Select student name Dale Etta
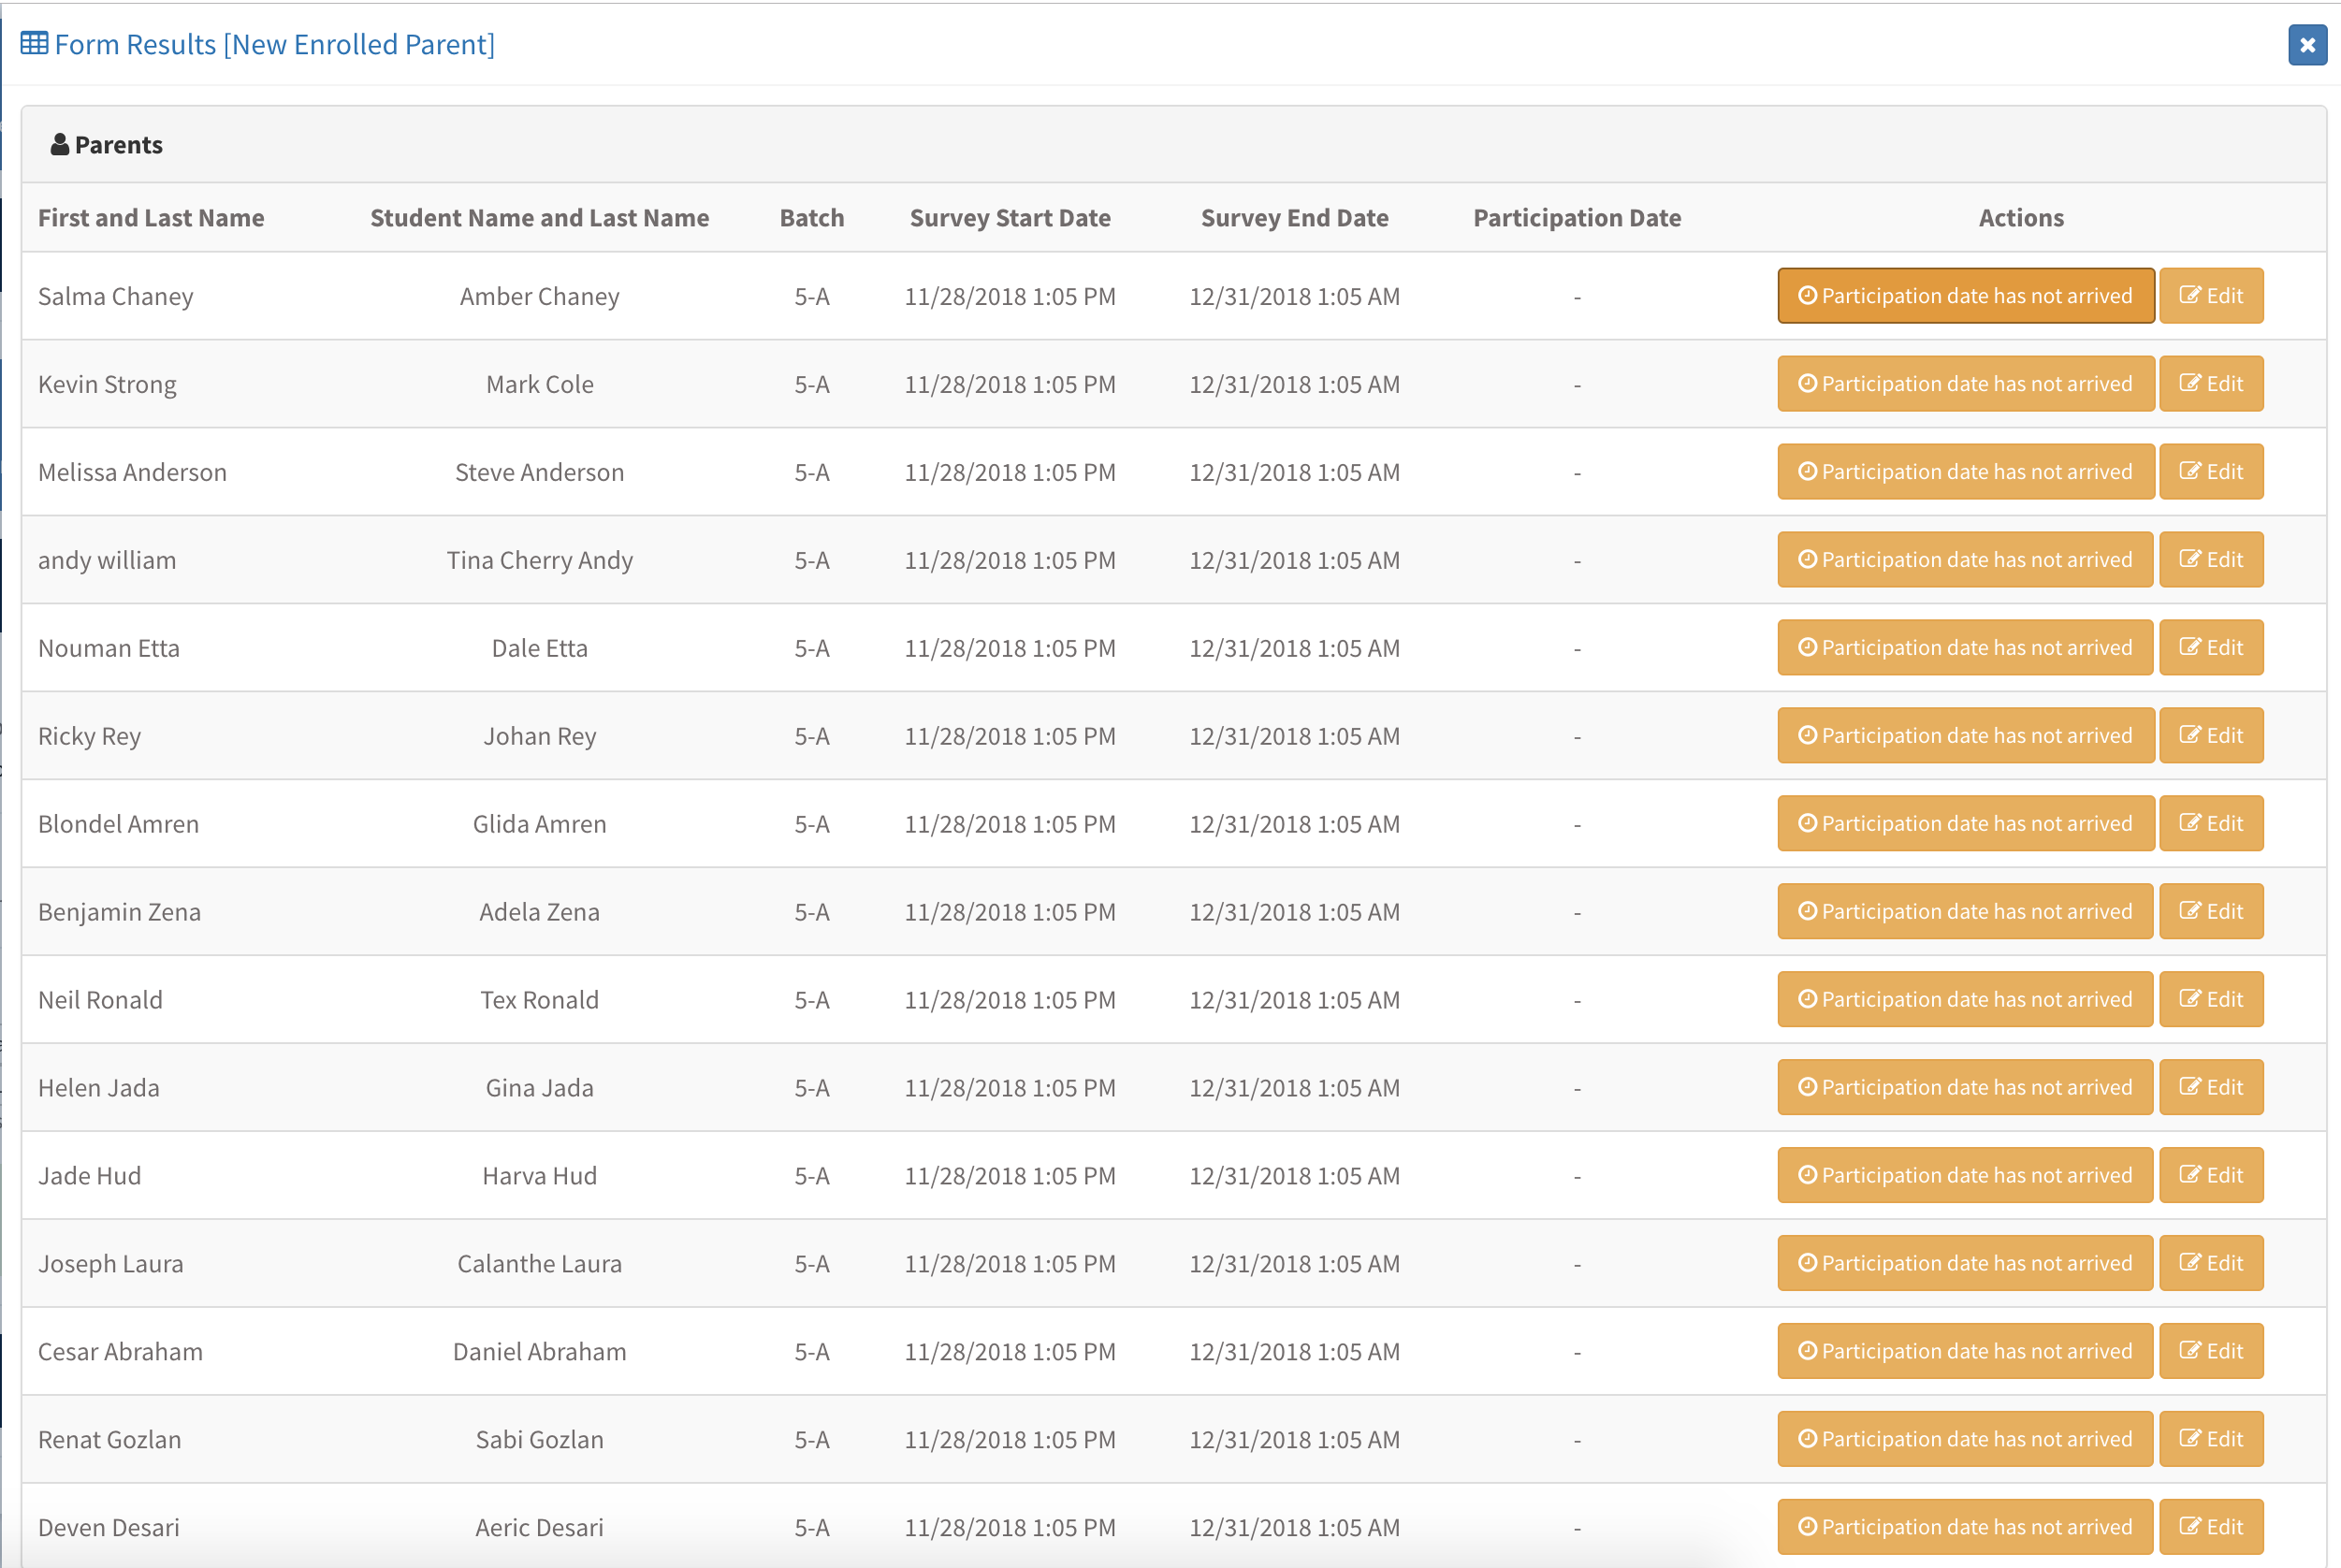This screenshot has height=1568, width=2341. [540, 648]
